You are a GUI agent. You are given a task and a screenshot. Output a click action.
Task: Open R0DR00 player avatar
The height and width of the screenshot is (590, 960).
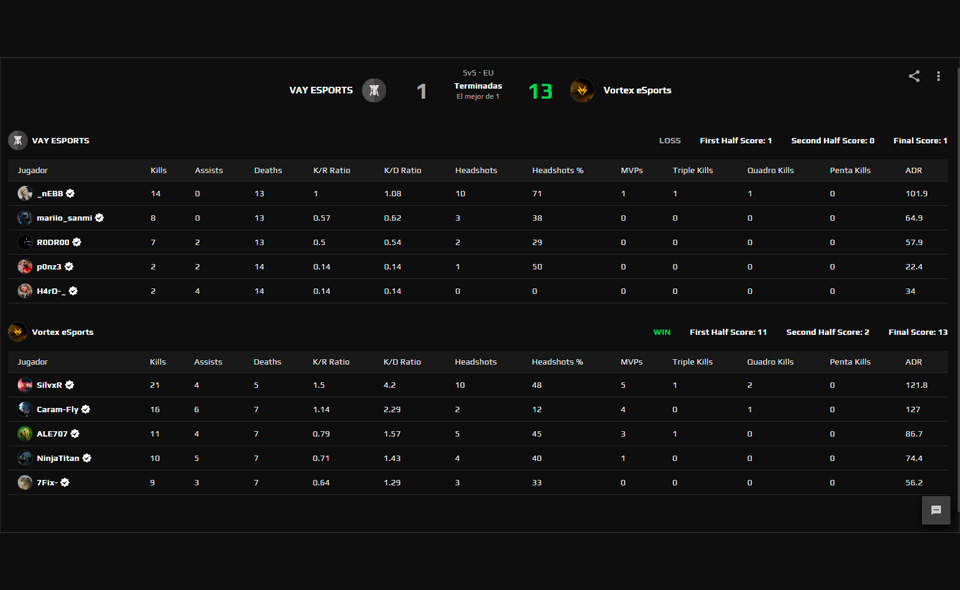[24, 242]
